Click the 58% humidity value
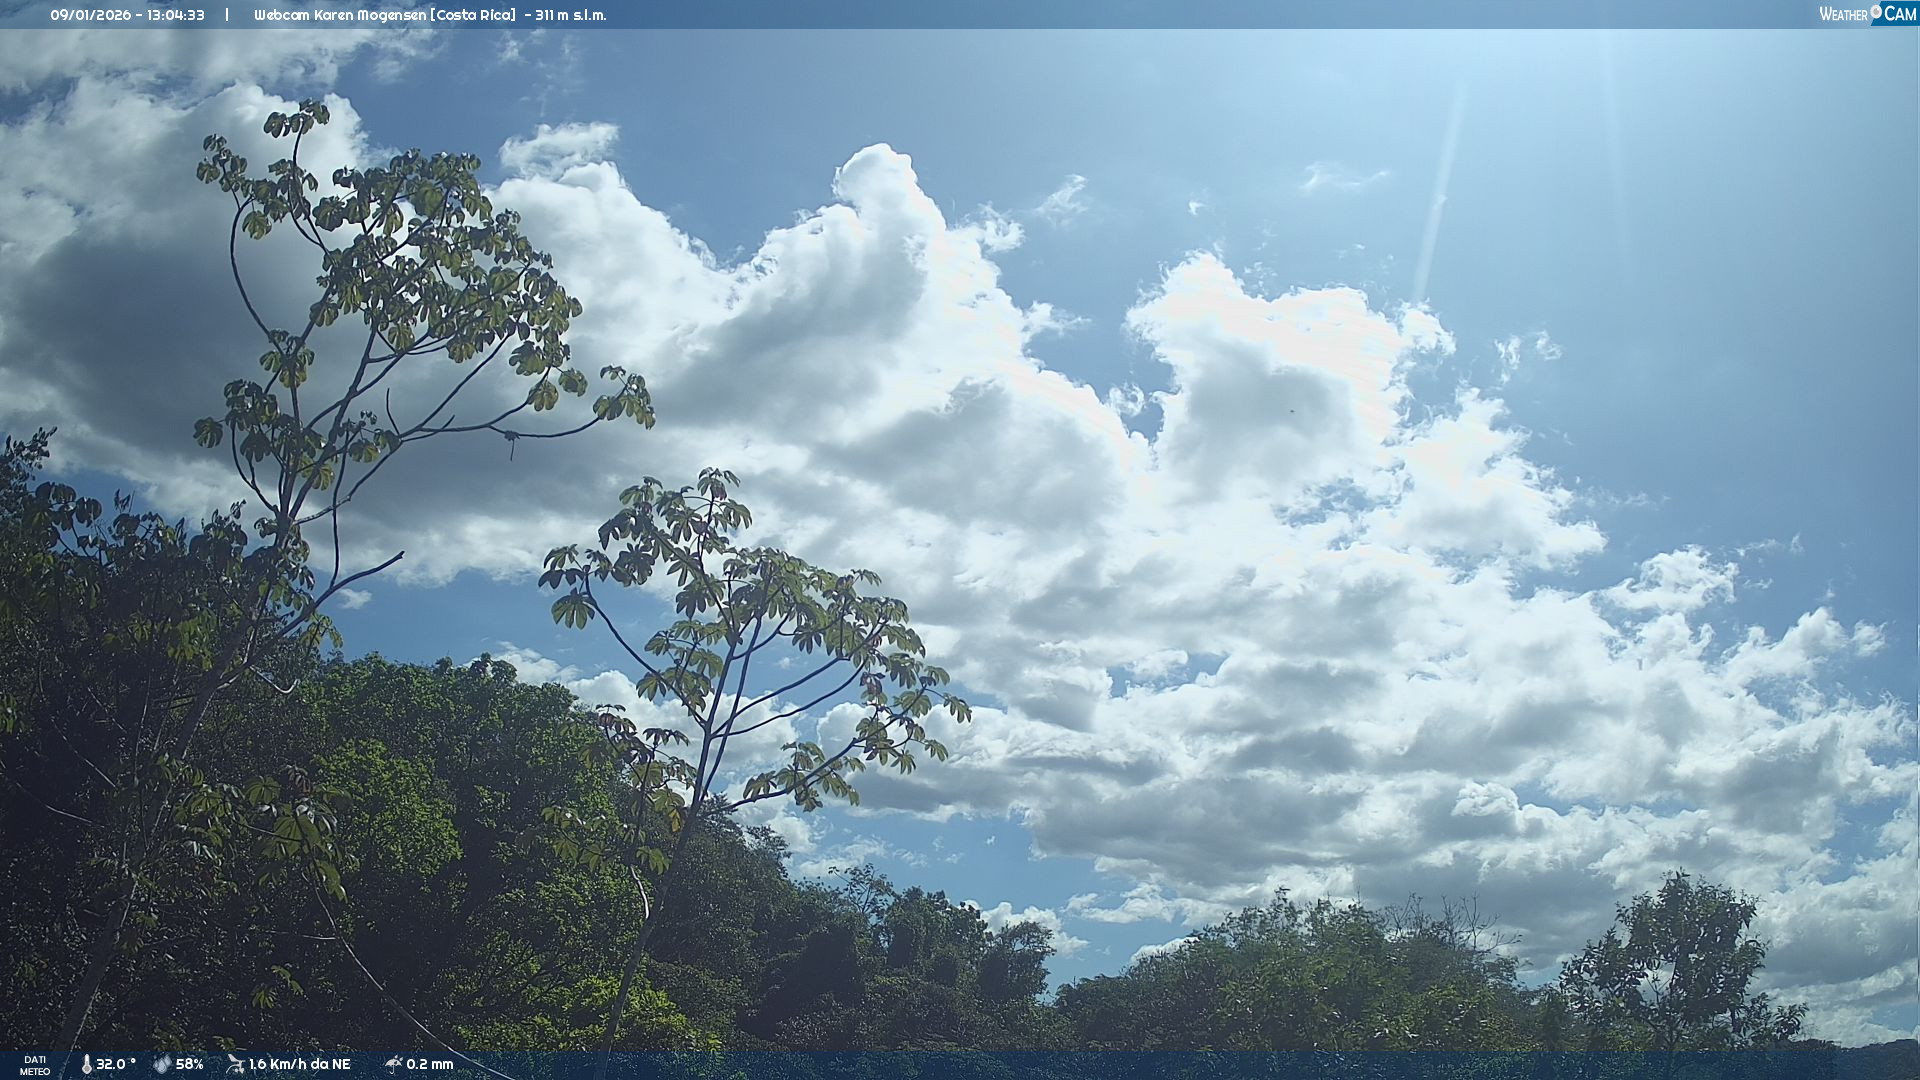 pos(189,1064)
